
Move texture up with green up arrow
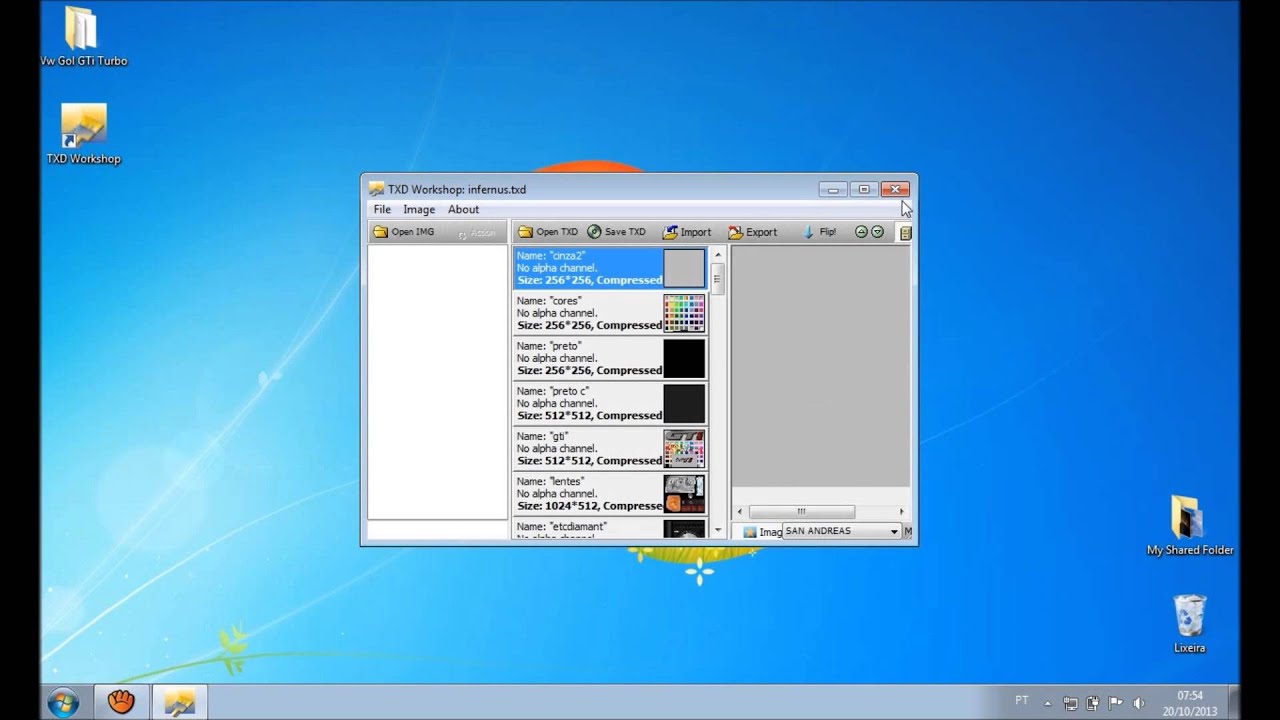pyautogui.click(x=861, y=232)
